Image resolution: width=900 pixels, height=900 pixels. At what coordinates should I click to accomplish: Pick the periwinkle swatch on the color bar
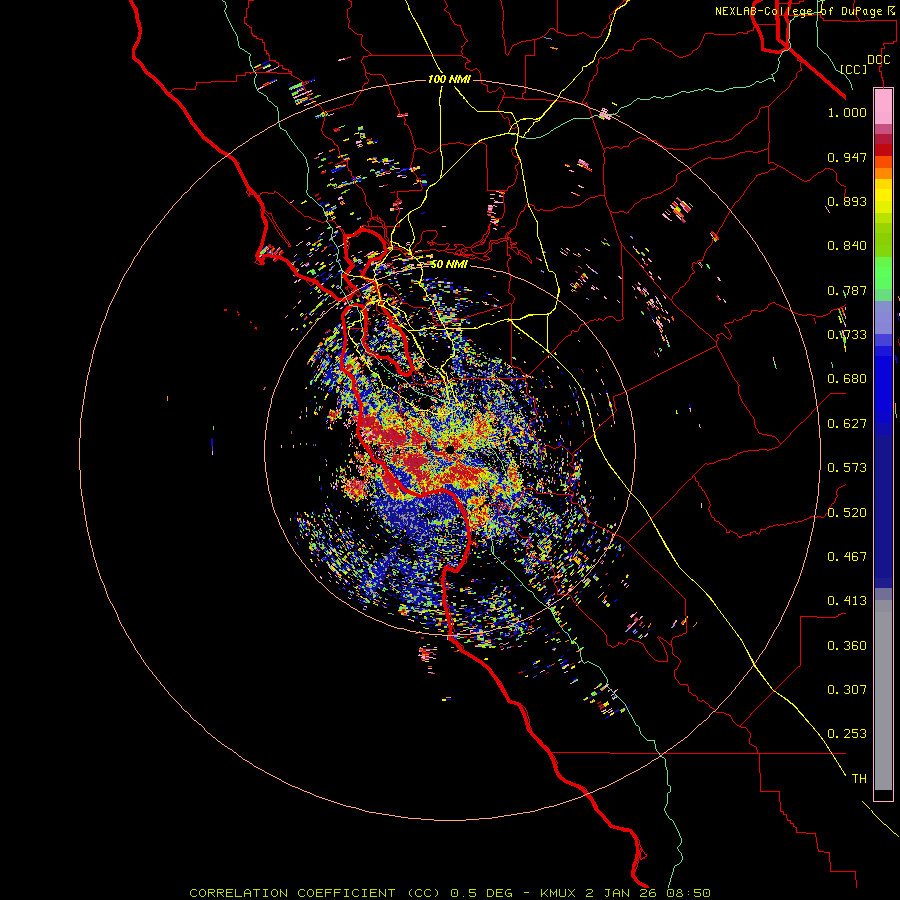point(883,317)
